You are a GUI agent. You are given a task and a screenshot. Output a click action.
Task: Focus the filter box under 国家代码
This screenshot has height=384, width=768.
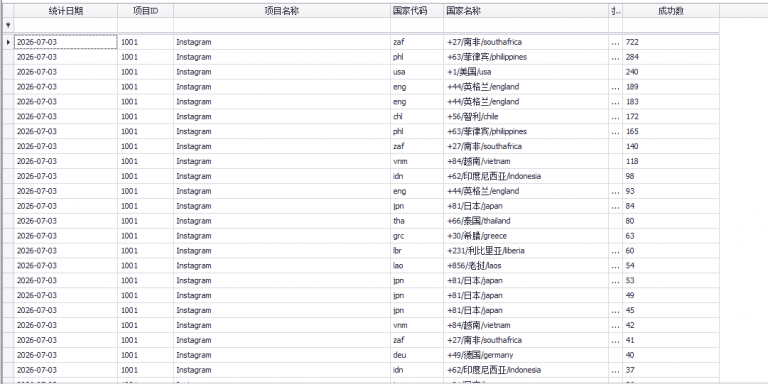417,25
